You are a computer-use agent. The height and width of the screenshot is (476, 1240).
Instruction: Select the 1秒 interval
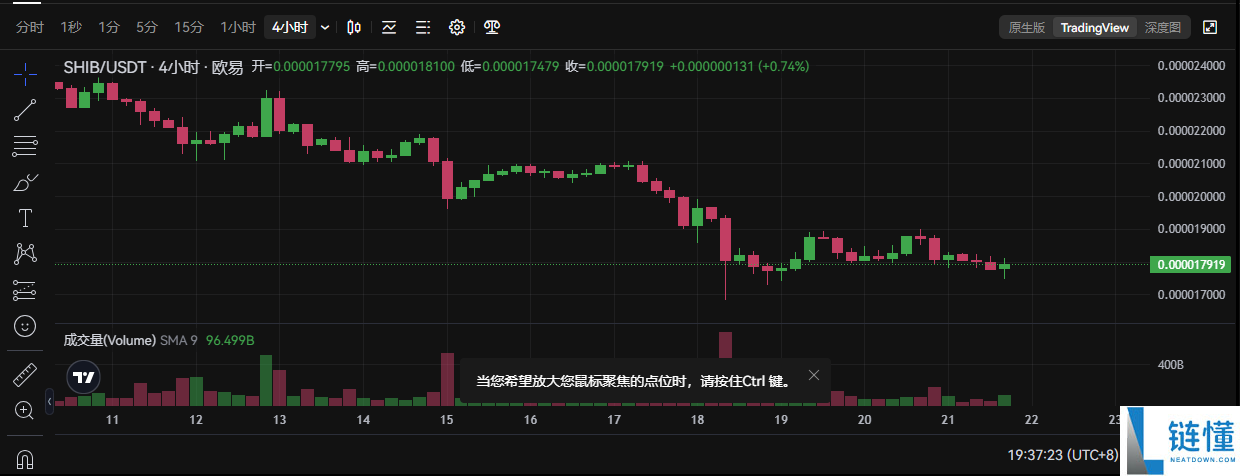click(x=71, y=27)
